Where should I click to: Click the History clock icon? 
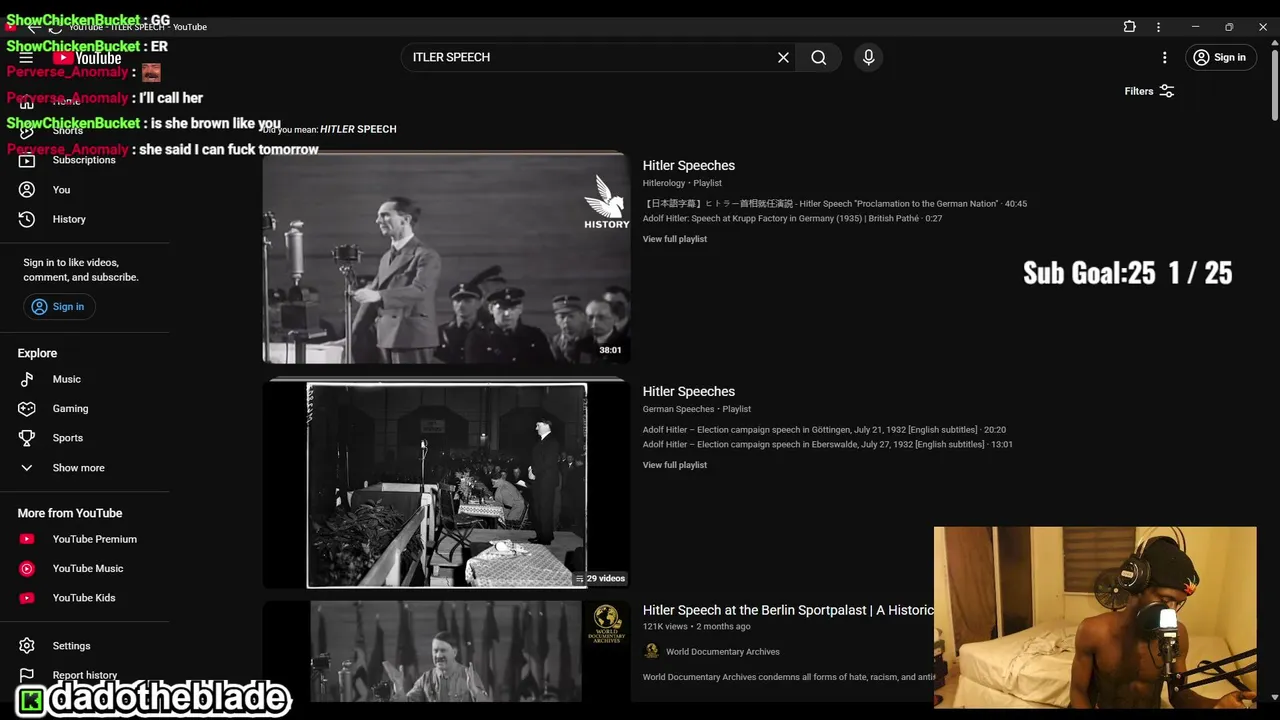(27, 219)
